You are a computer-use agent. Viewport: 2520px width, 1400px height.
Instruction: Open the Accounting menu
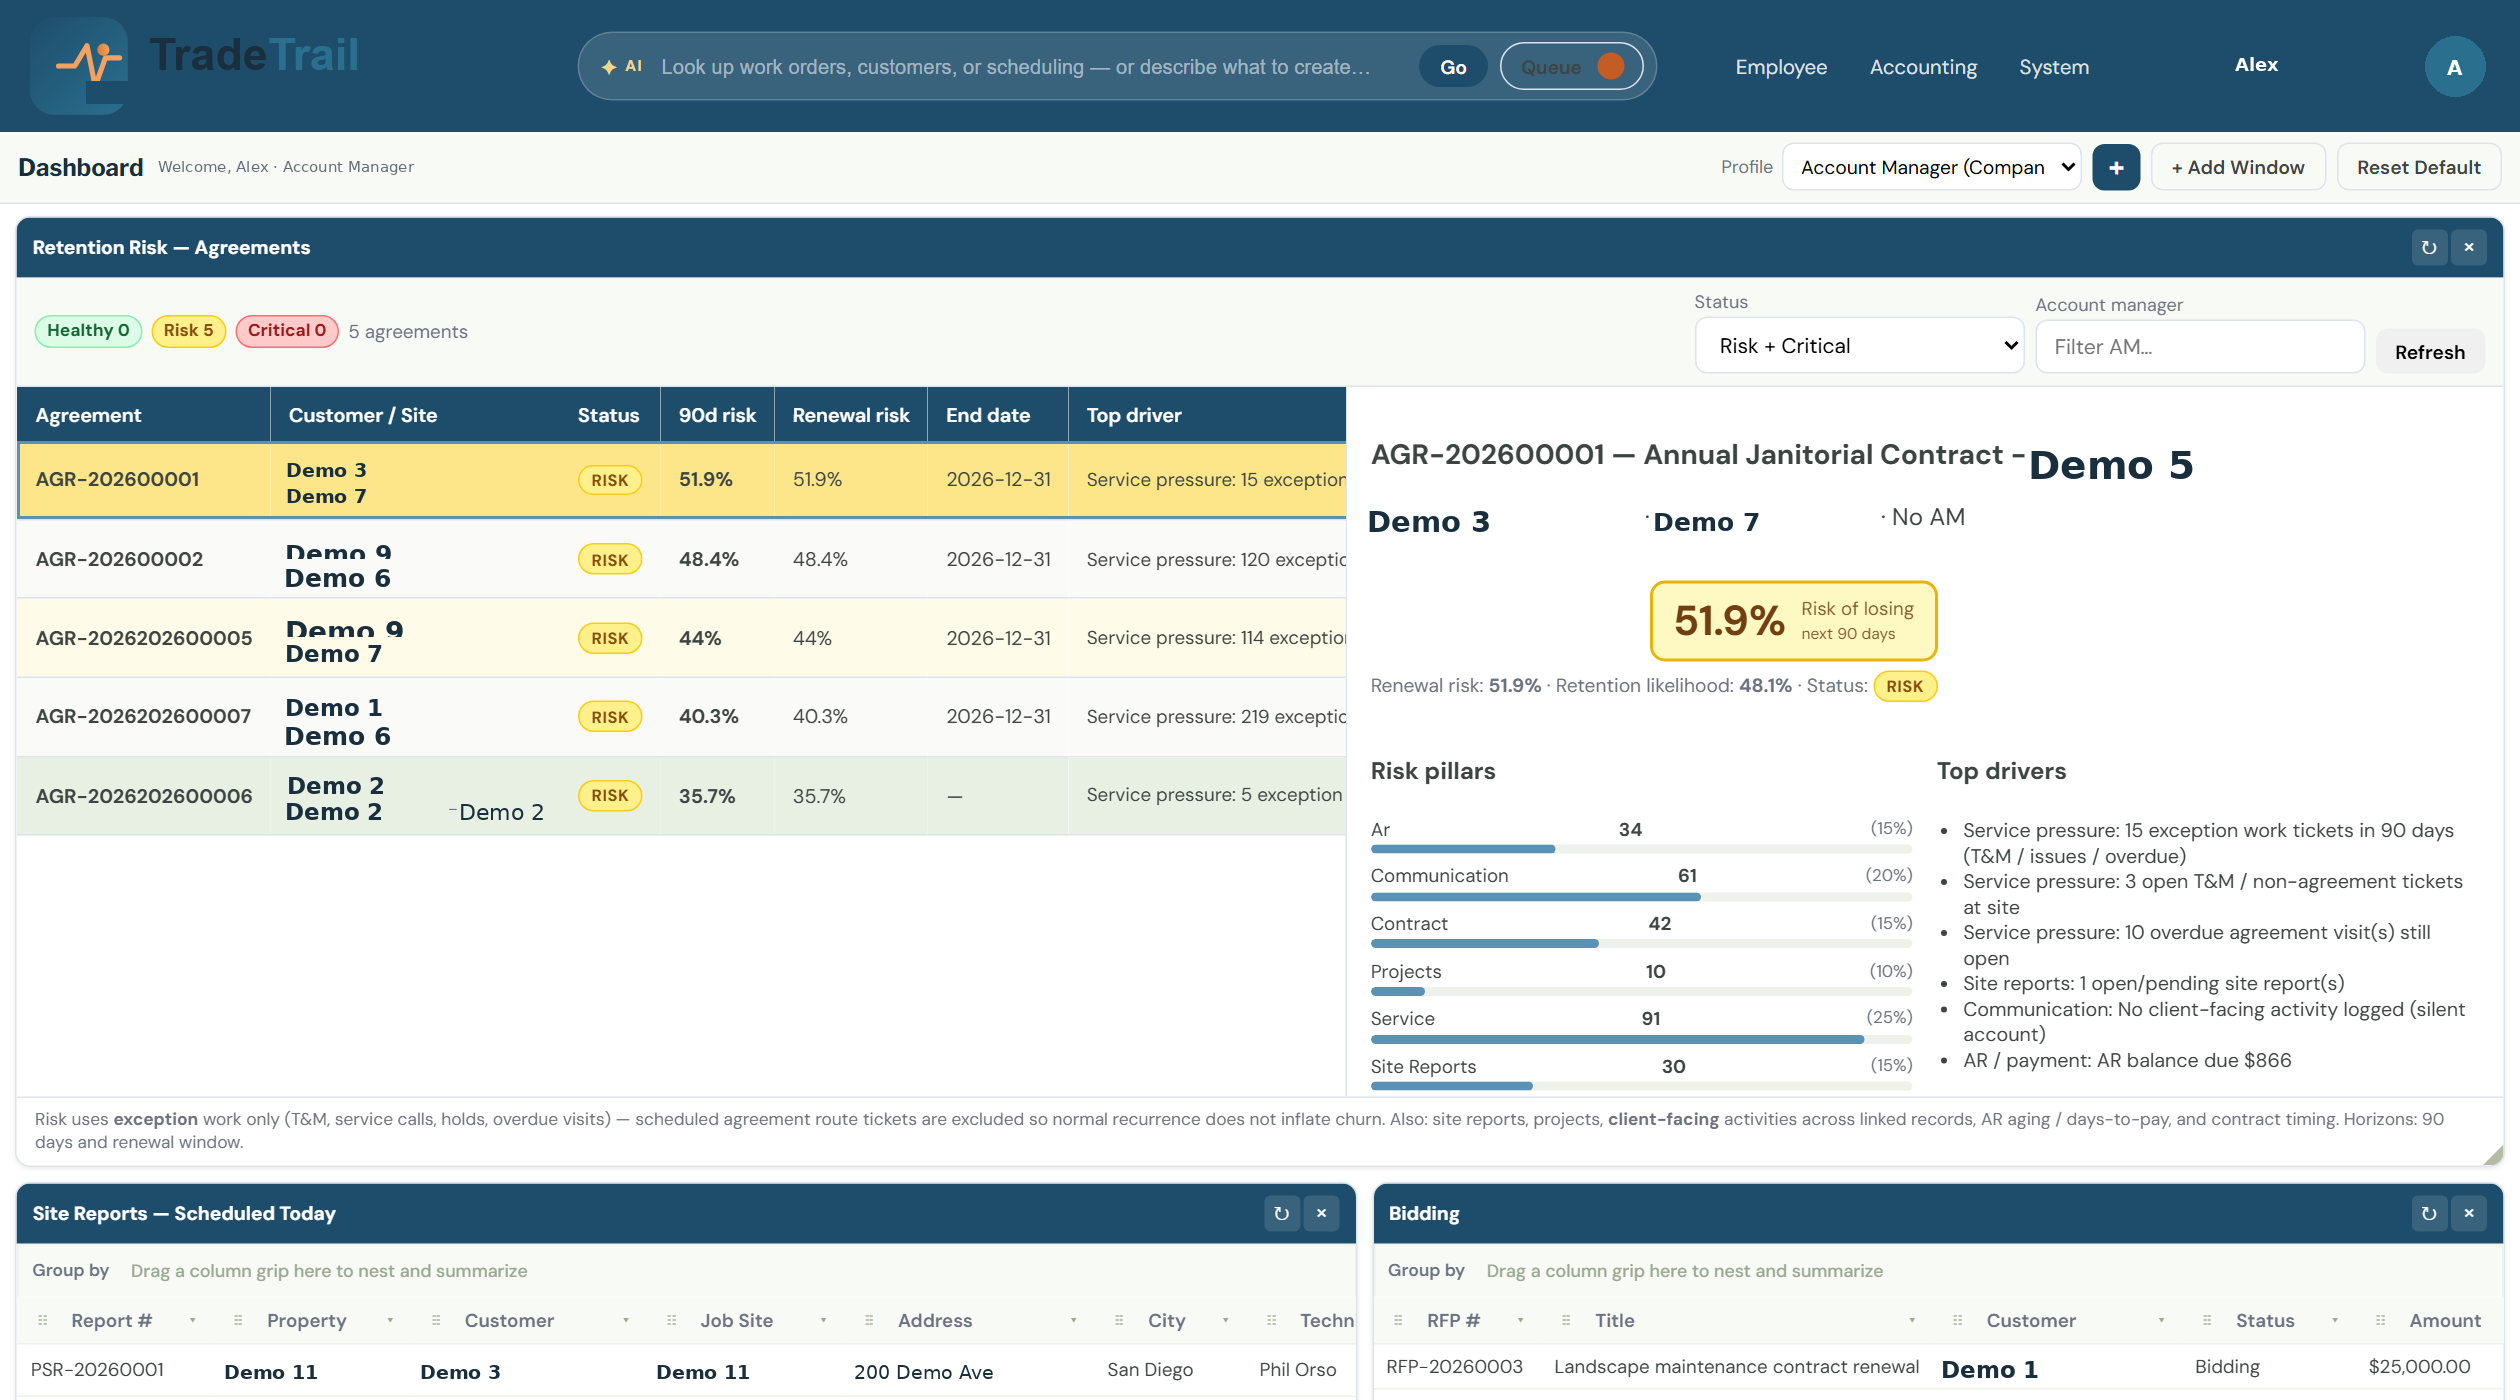click(1923, 67)
